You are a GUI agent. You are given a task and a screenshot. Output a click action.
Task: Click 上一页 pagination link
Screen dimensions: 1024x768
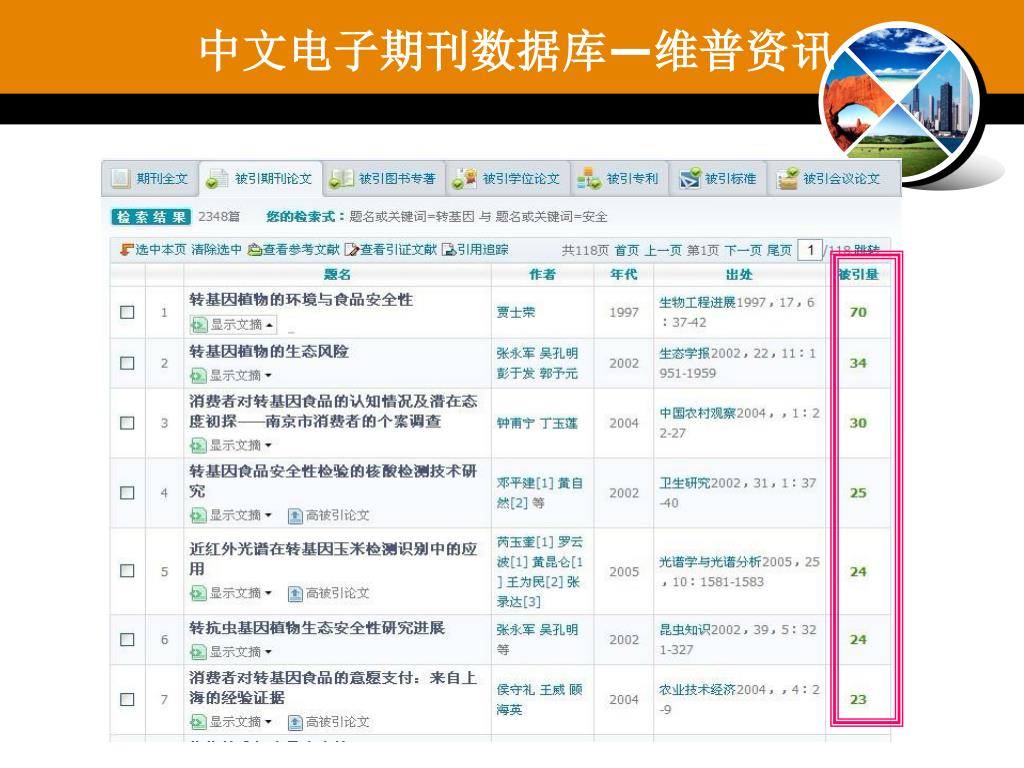tap(663, 250)
